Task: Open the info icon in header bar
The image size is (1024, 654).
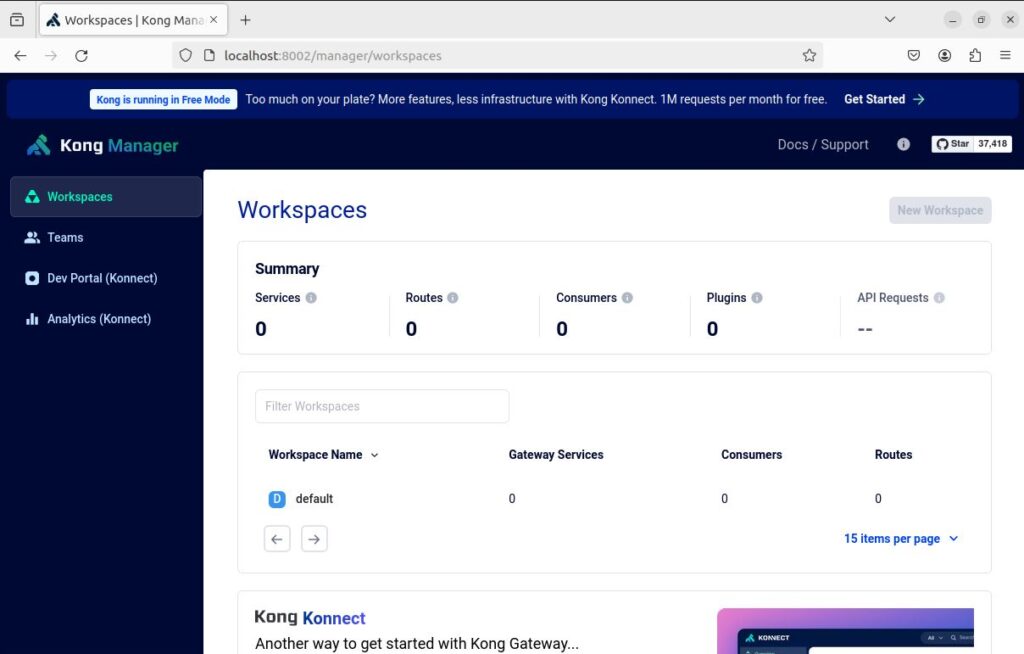Action: pos(904,145)
